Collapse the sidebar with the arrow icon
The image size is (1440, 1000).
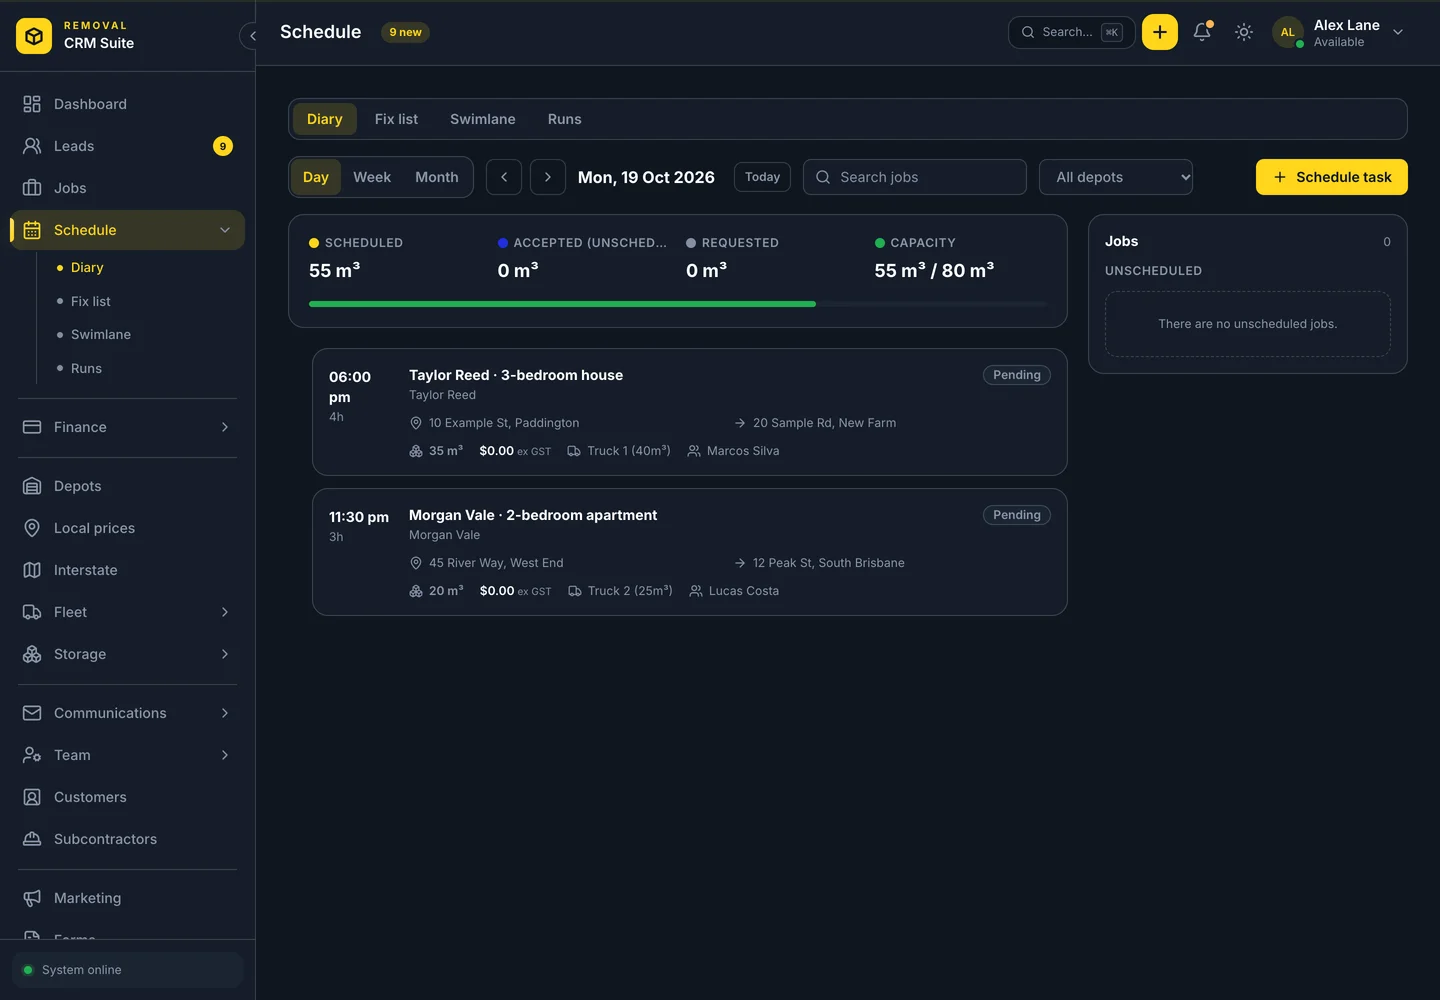click(x=252, y=36)
